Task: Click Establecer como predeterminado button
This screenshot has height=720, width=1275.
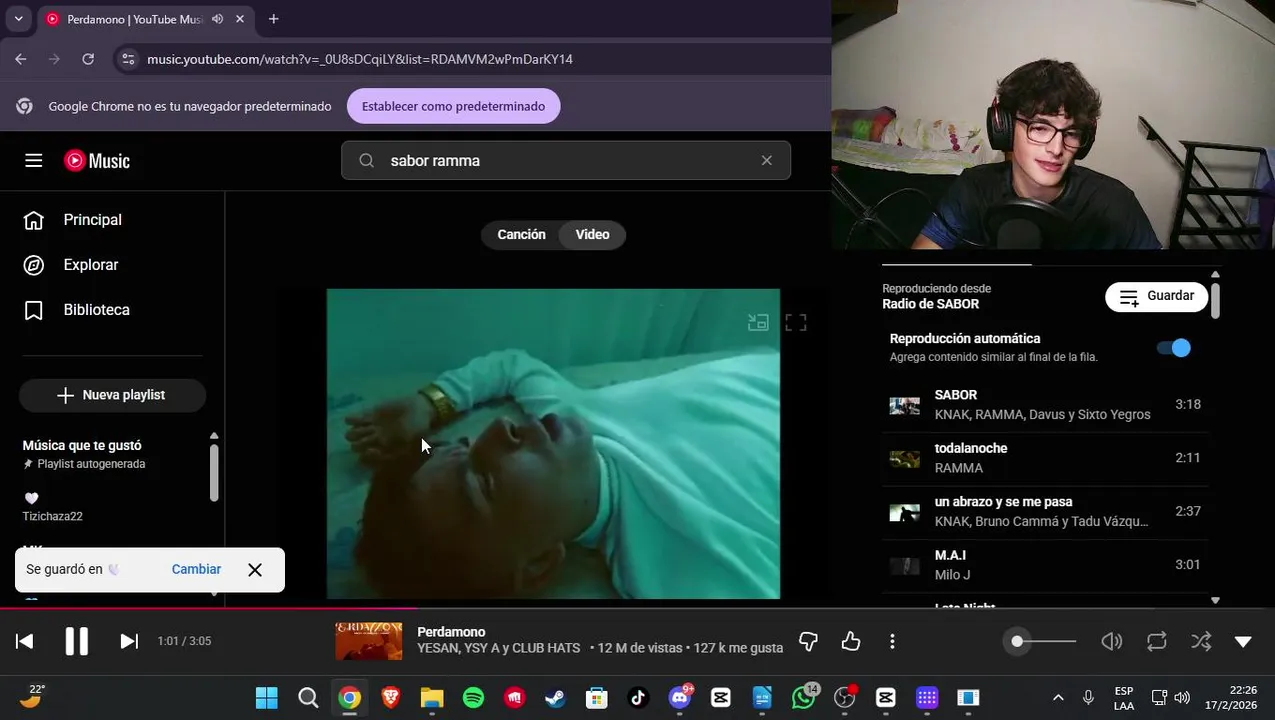Action: point(453,106)
